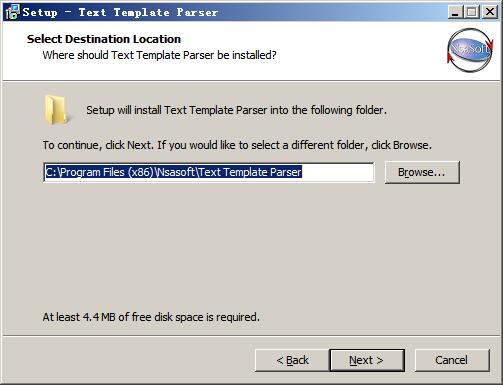Click the Setup installer icon in title bar
This screenshot has height=385, width=503.
(x=12, y=12)
